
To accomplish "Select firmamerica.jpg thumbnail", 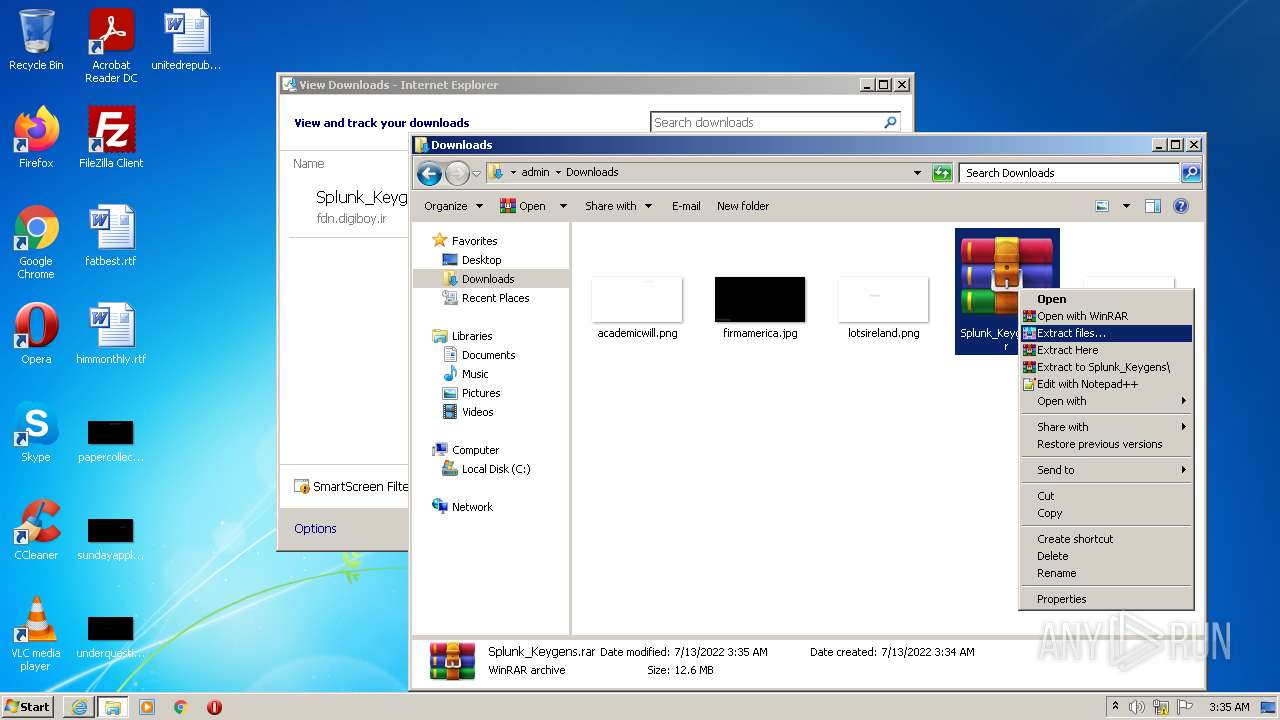I will coord(760,308).
